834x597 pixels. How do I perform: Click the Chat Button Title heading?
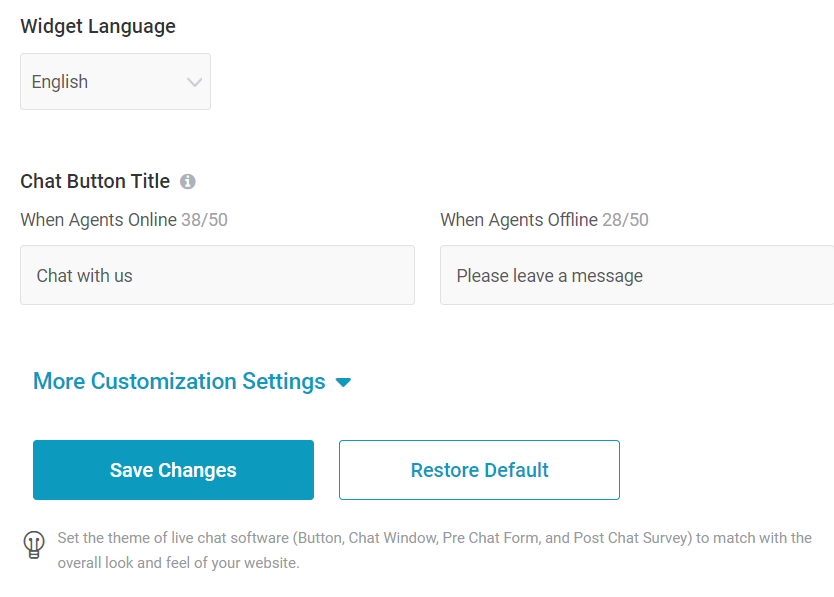coord(95,181)
